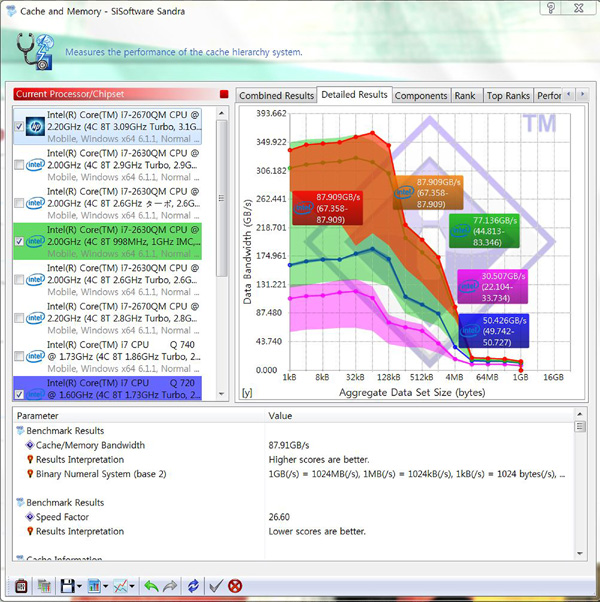Click the results panel scroll-up arrow
This screenshot has height=602, width=600.
pyautogui.click(x=580, y=414)
